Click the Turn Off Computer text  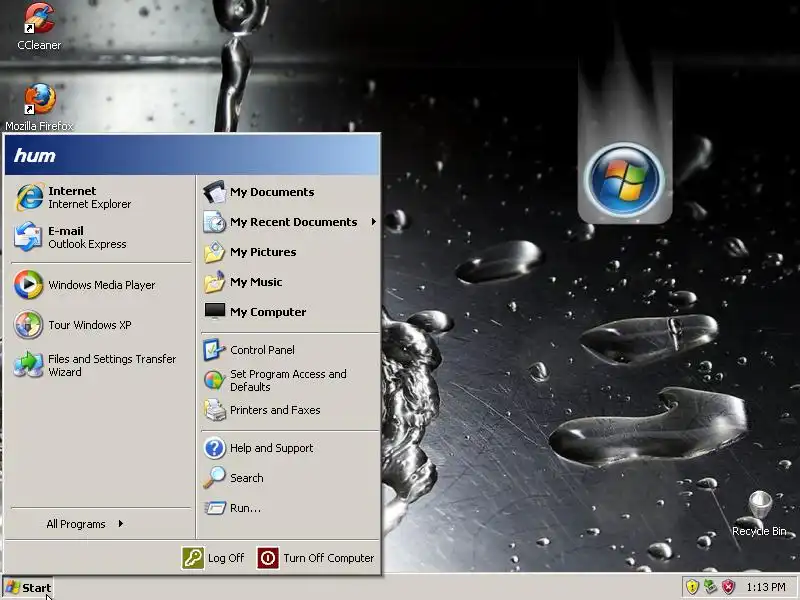[x=329, y=558]
